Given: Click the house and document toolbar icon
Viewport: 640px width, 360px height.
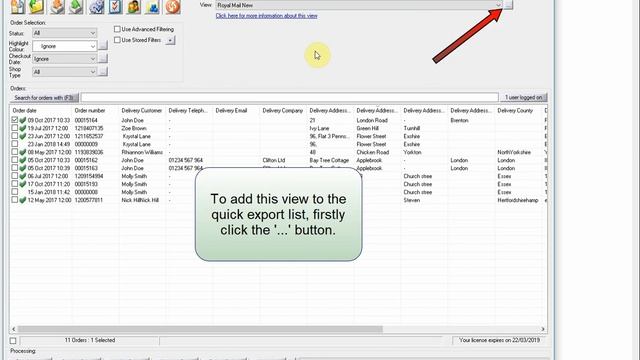Looking at the screenshot, I should point(18,7).
